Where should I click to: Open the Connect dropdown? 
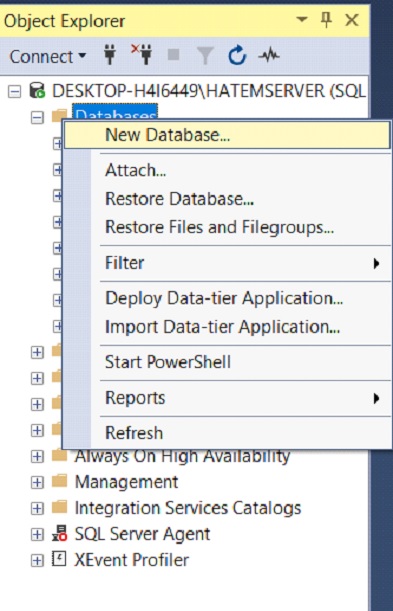[48, 57]
